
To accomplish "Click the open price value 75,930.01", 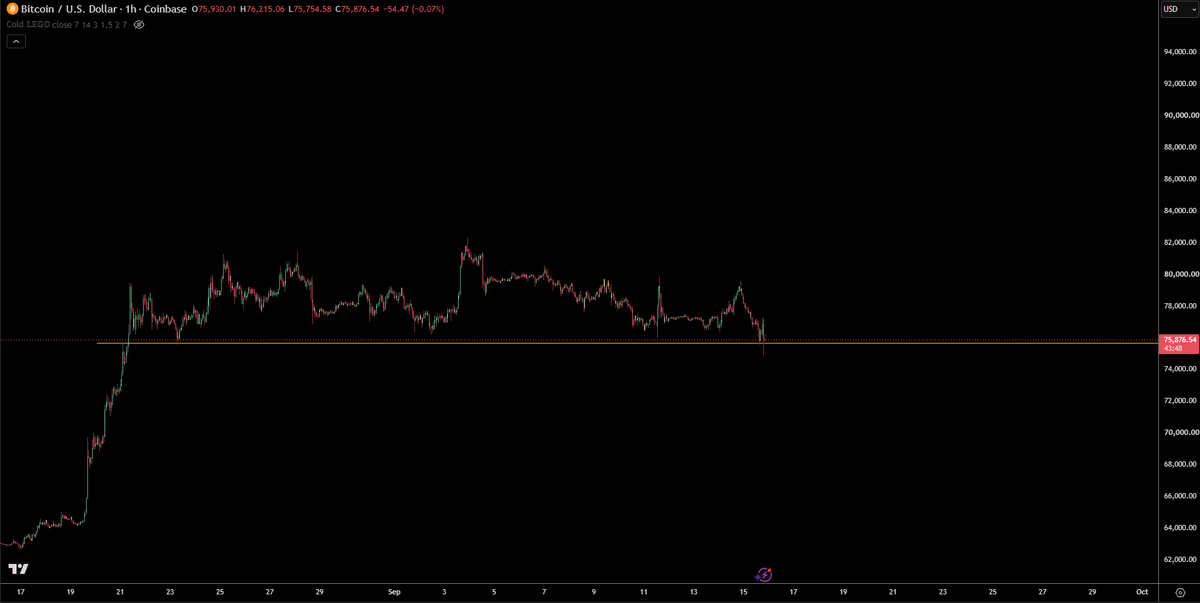I will (x=215, y=9).
